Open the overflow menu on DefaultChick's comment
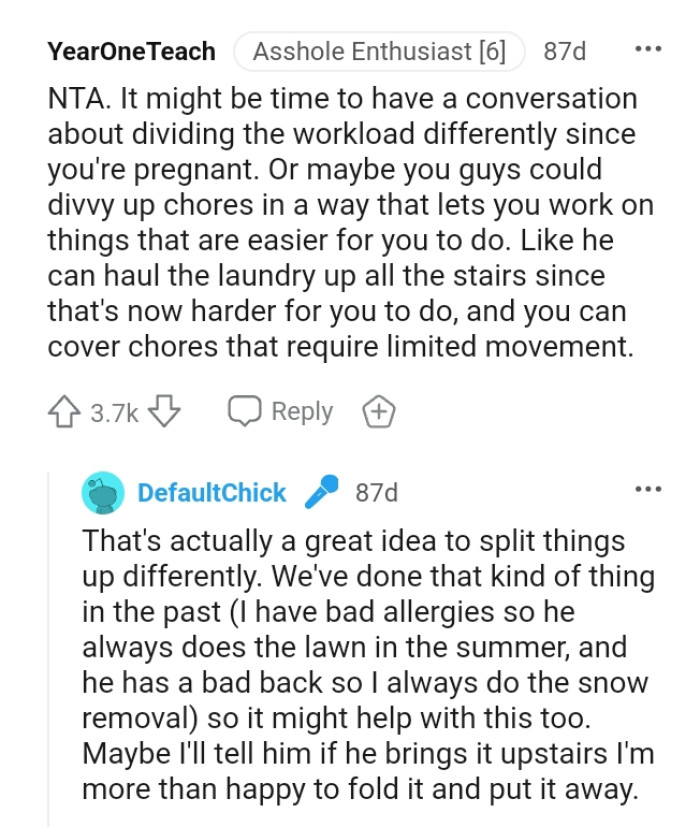This screenshot has height=827, width=700. coord(648,489)
